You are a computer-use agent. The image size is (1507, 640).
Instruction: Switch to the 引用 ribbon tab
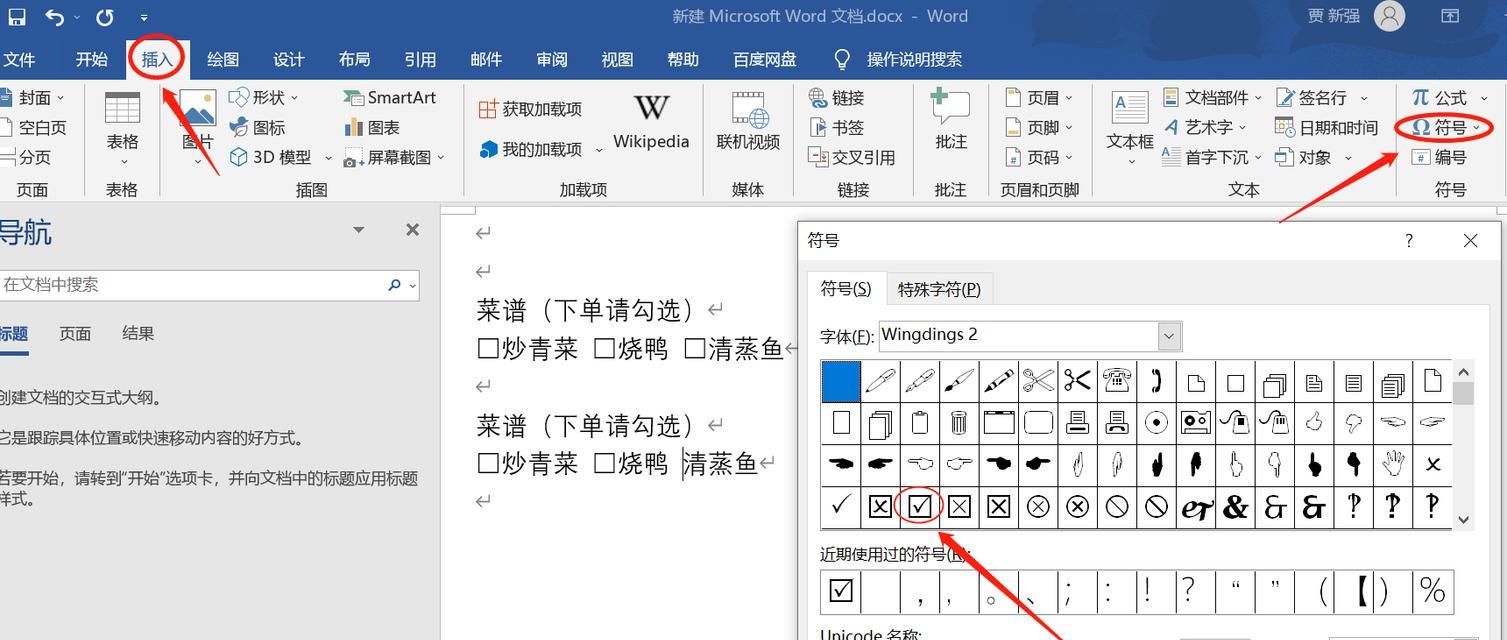pos(420,60)
